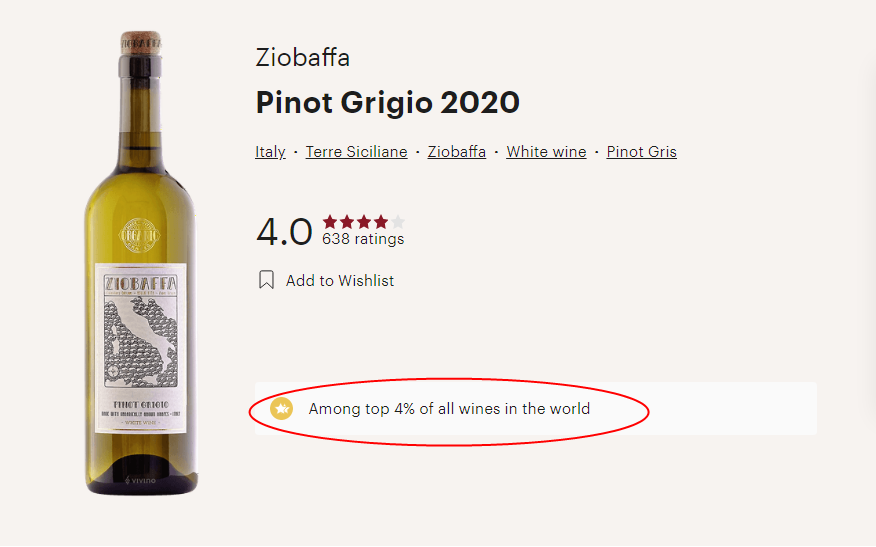The width and height of the screenshot is (876, 547).
Task: Click the gold crown badge icon
Action: point(282,408)
